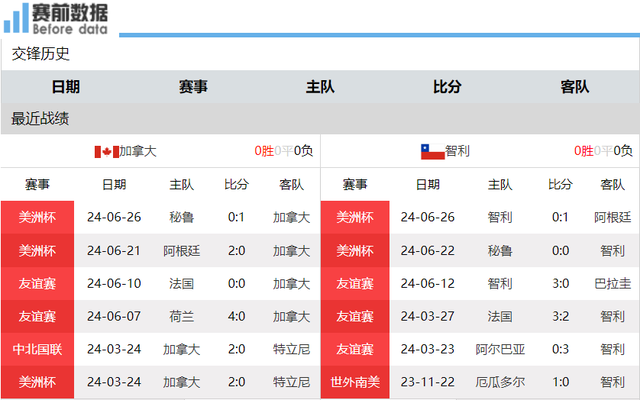Click the date 24-03-23
This screenshot has width=640, height=400.
pyautogui.click(x=427, y=349)
